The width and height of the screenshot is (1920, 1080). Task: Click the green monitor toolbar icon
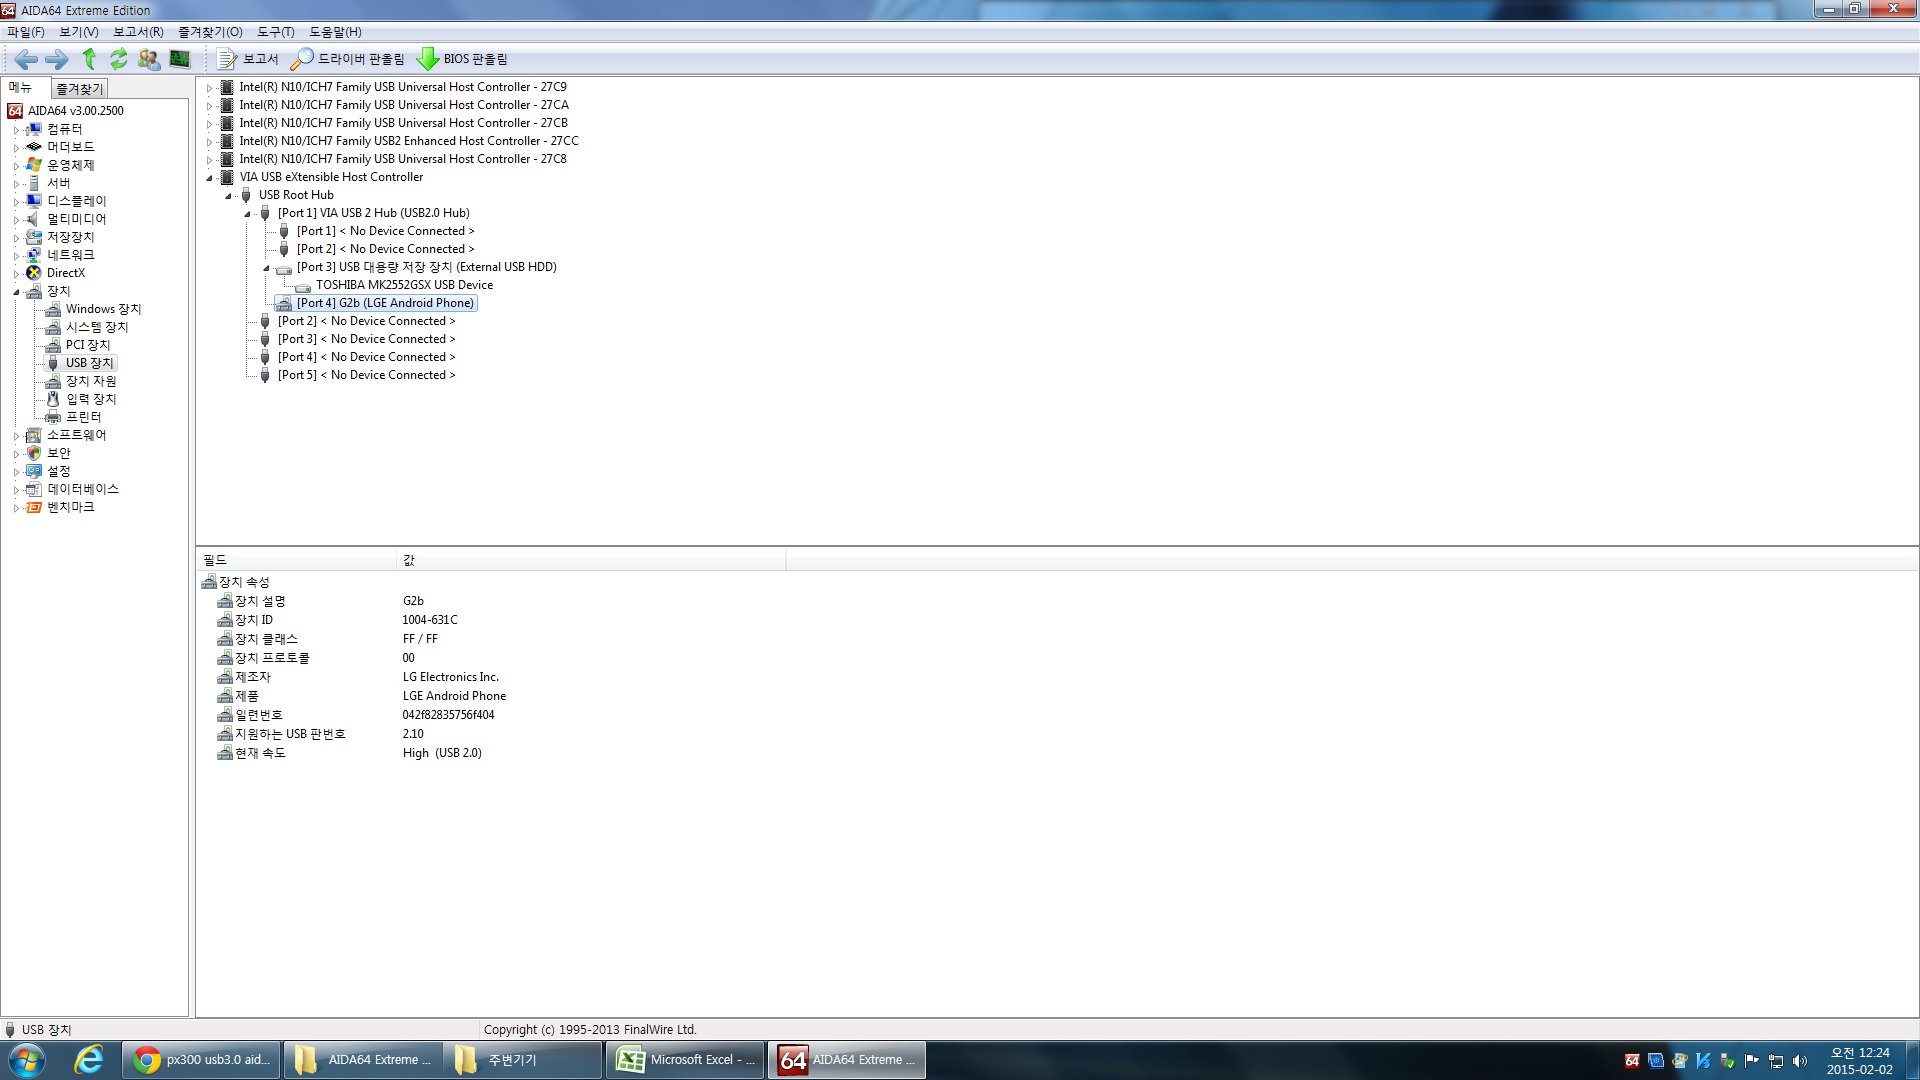pos(180,59)
